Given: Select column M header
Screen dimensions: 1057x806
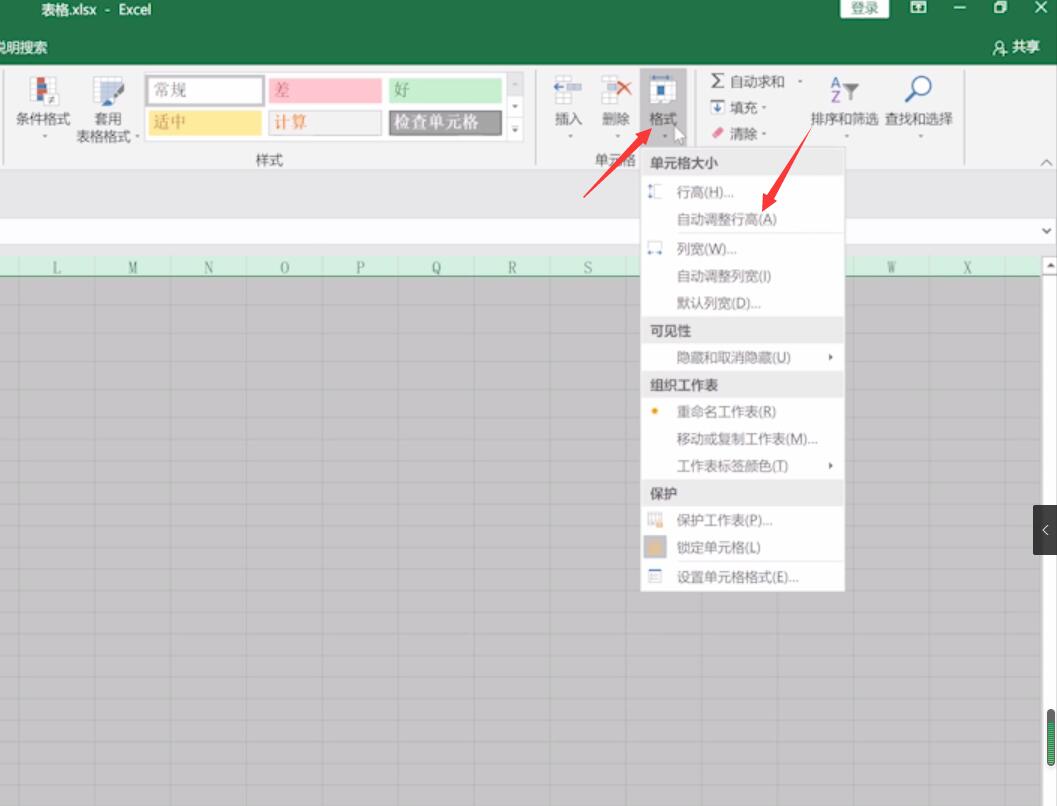Looking at the screenshot, I should 133,268.
